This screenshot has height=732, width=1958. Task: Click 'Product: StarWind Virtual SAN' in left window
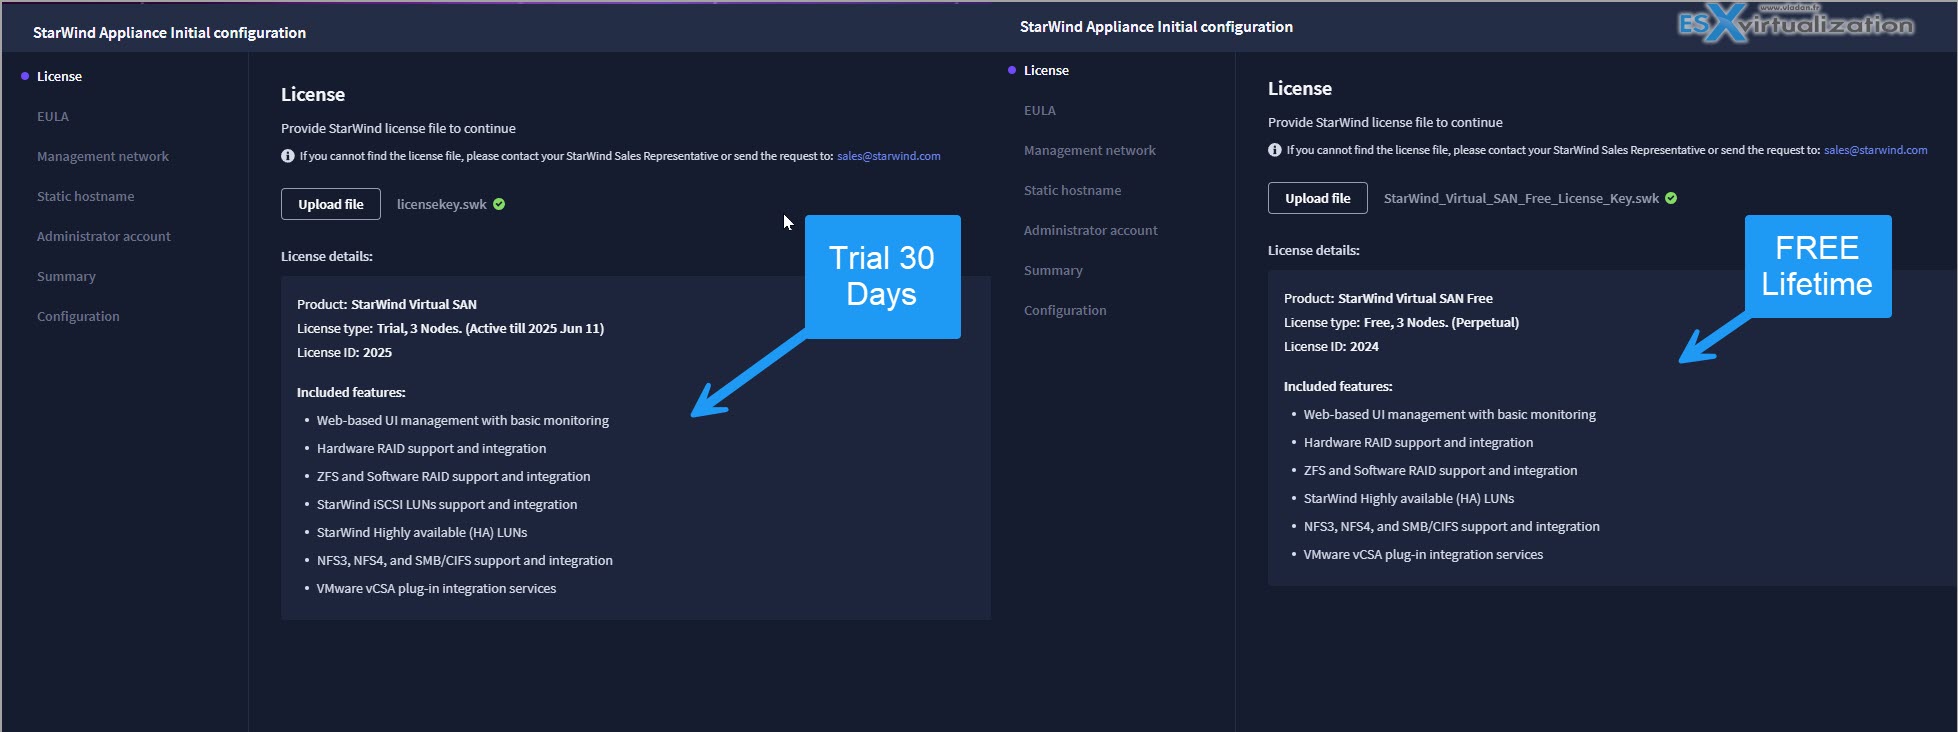pyautogui.click(x=387, y=304)
